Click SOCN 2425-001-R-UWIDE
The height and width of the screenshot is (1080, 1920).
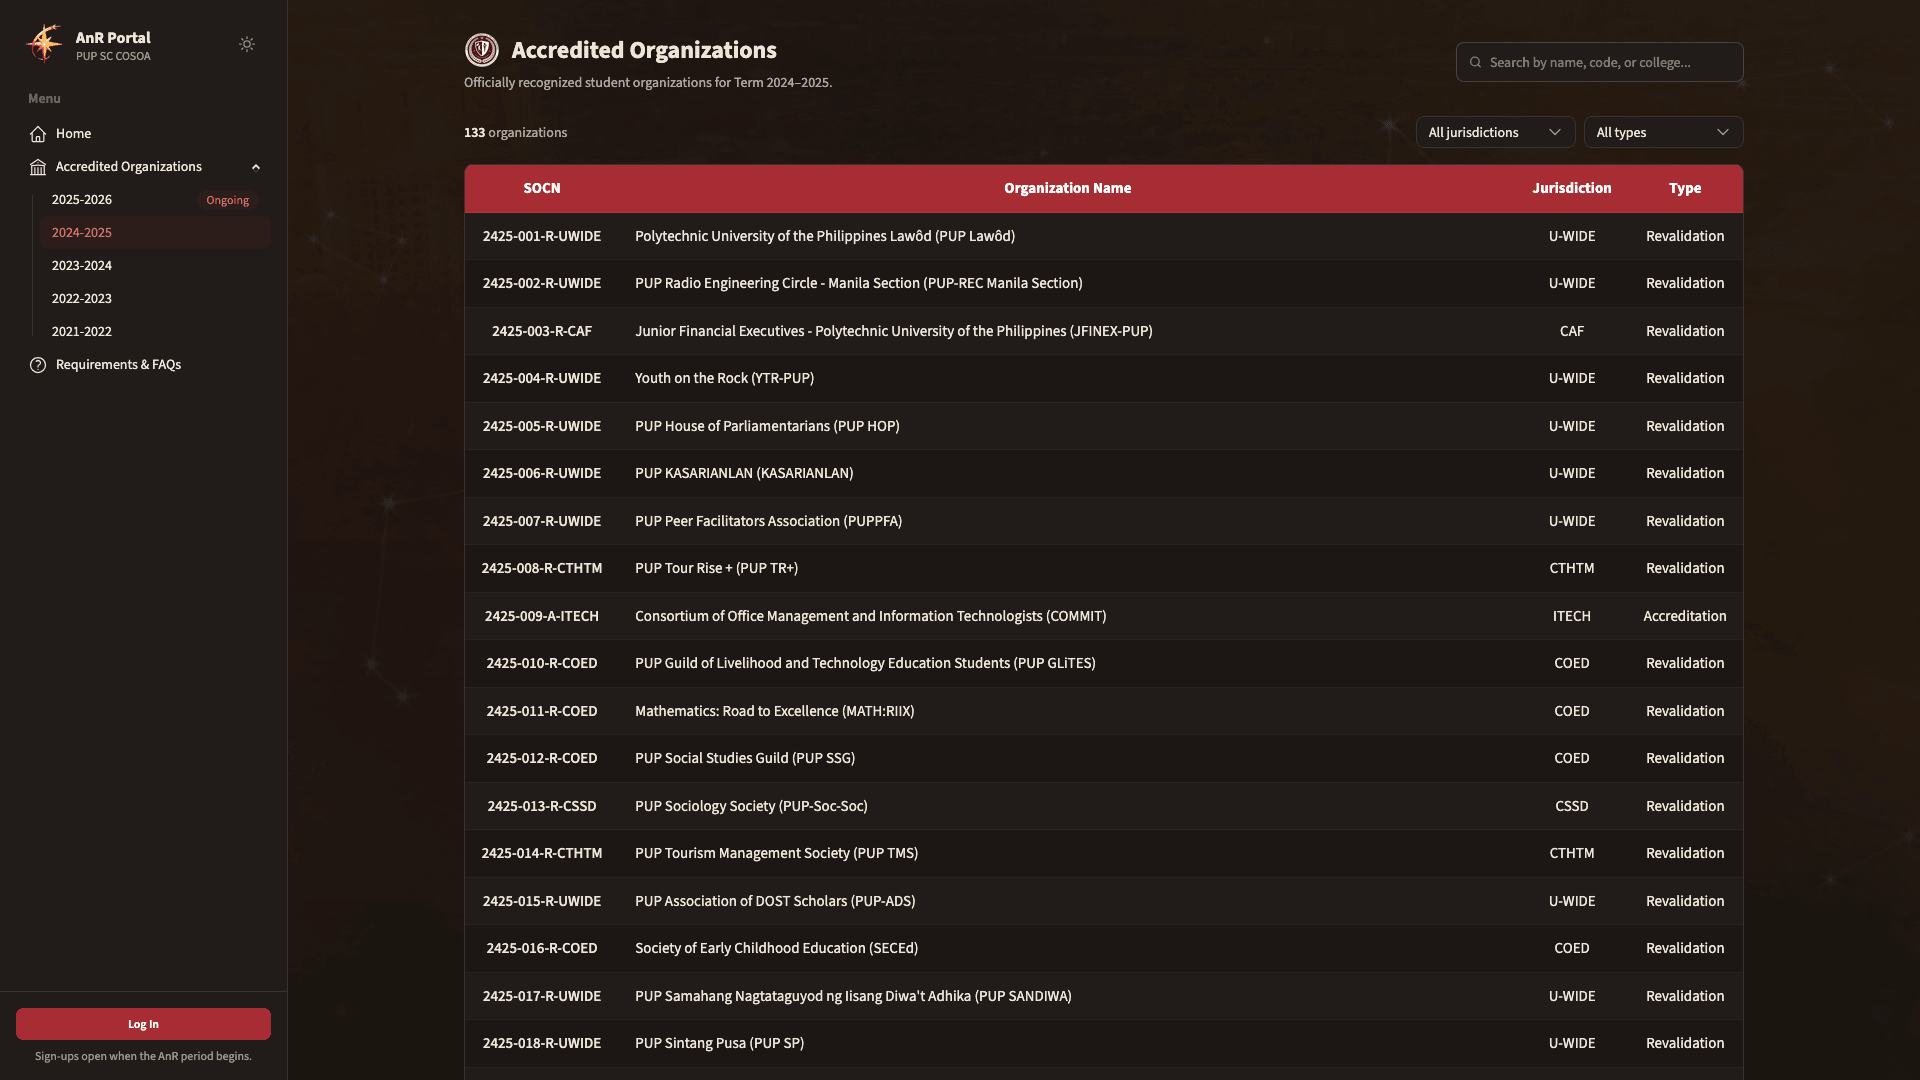click(x=542, y=236)
